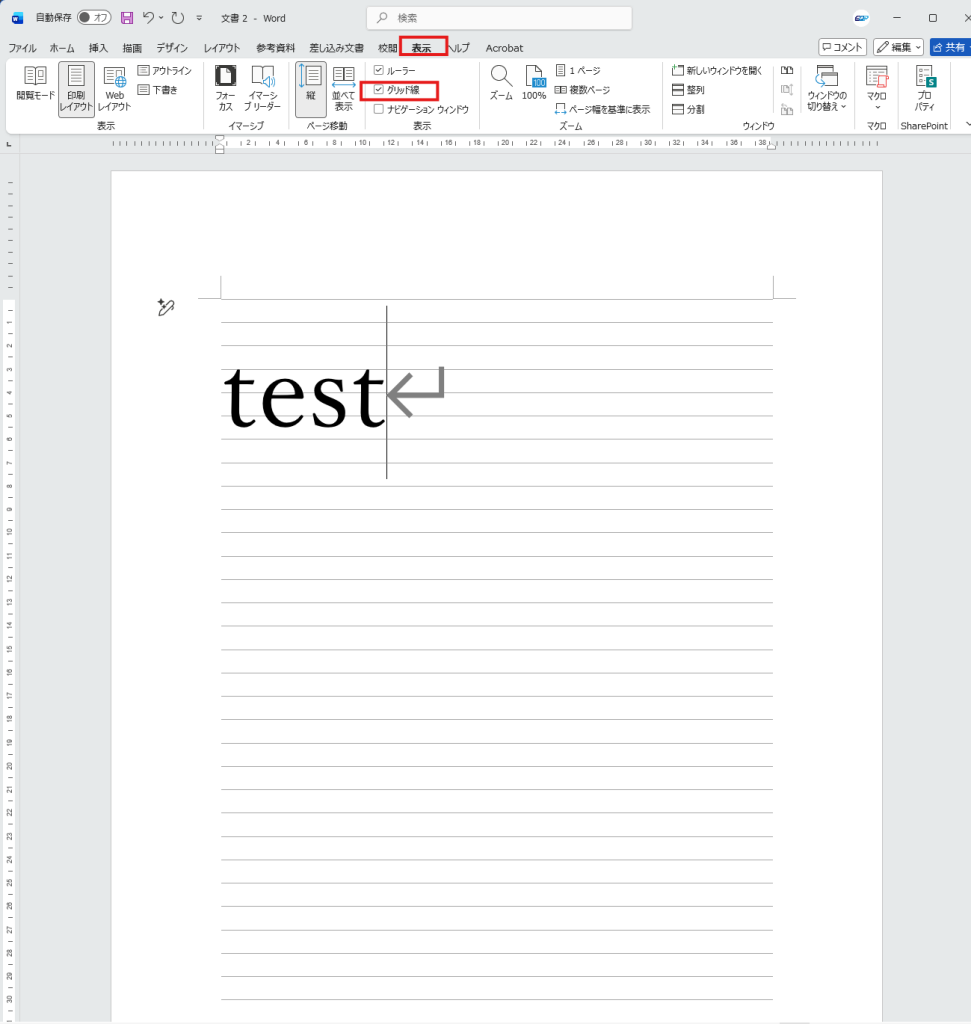Click in the 検索 search box
Viewport: 971px width, 1024px height.
tap(500, 18)
